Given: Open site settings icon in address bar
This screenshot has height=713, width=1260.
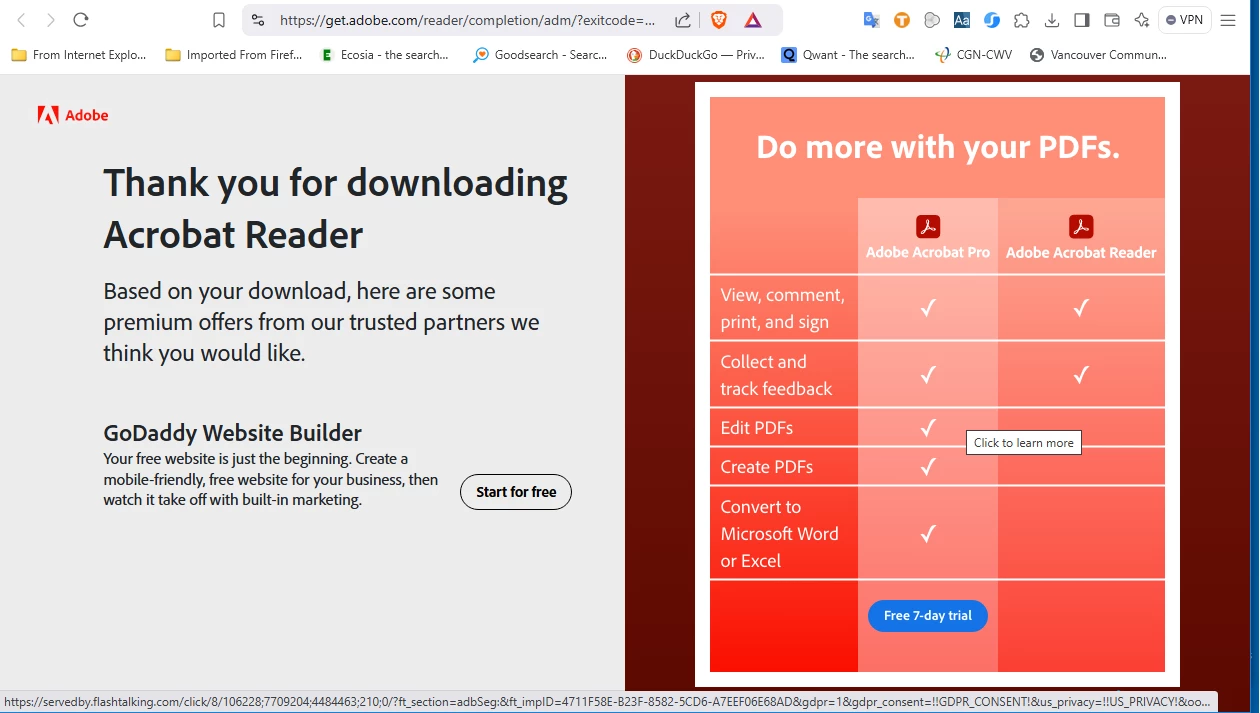Looking at the screenshot, I should (x=258, y=20).
